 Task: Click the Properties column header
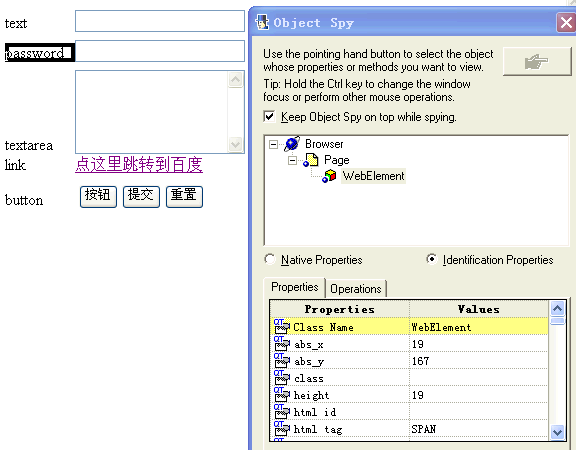[x=340, y=309]
